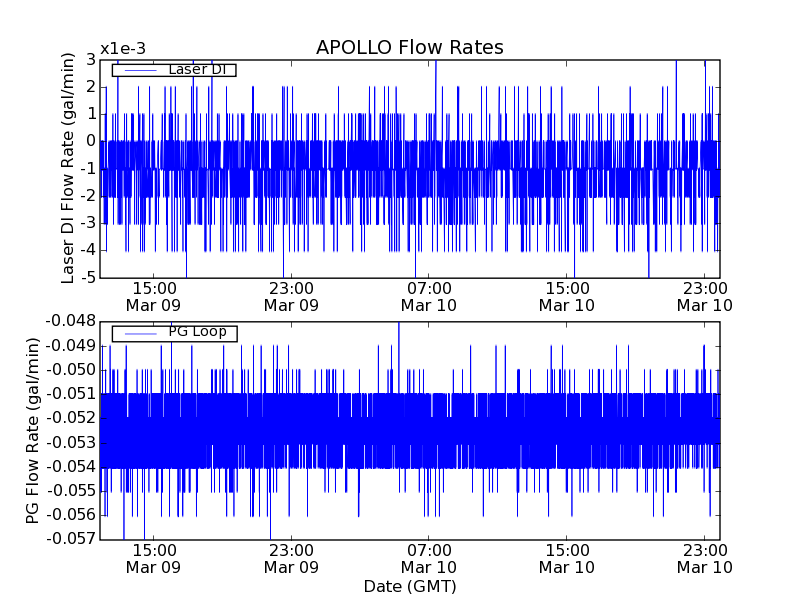Click the '-0.048' tick on PG y-axis
Image resolution: width=800 pixels, height=600 pixels.
click(70, 321)
